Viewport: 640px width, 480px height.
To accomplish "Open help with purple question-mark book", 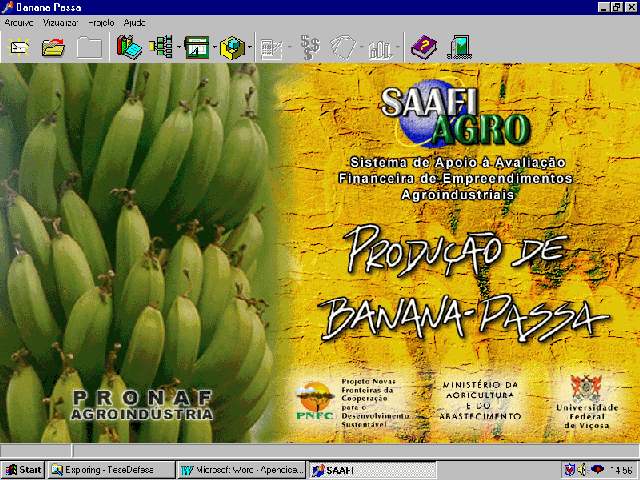I will point(424,47).
